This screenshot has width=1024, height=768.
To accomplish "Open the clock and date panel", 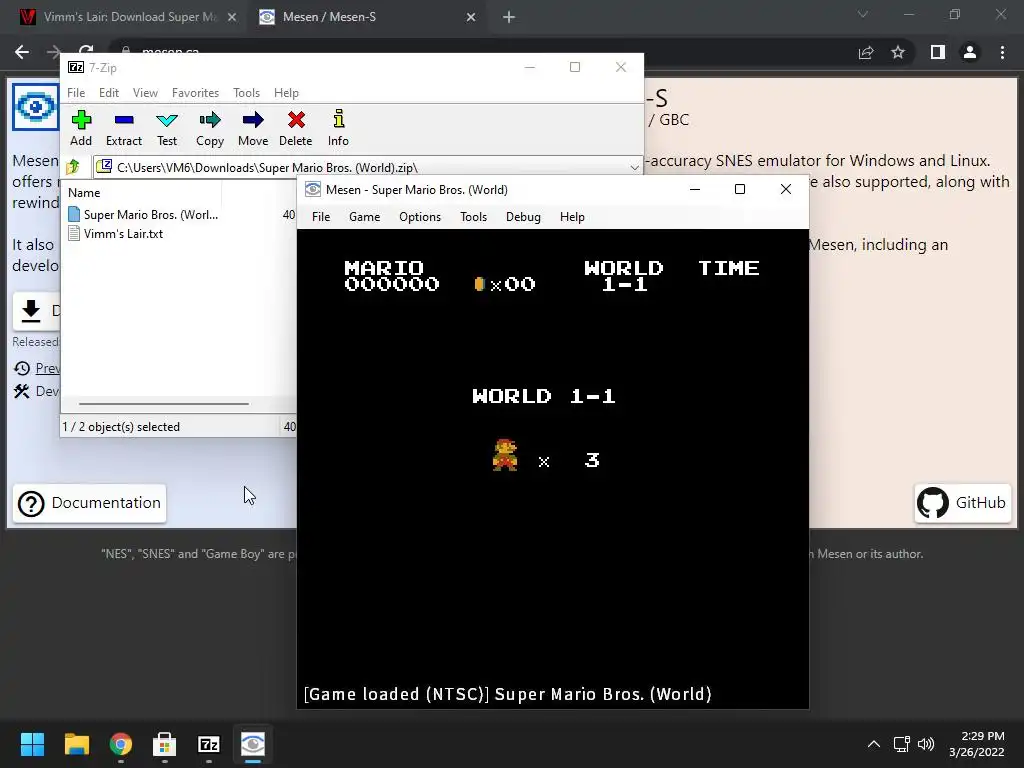I will click(x=977, y=744).
